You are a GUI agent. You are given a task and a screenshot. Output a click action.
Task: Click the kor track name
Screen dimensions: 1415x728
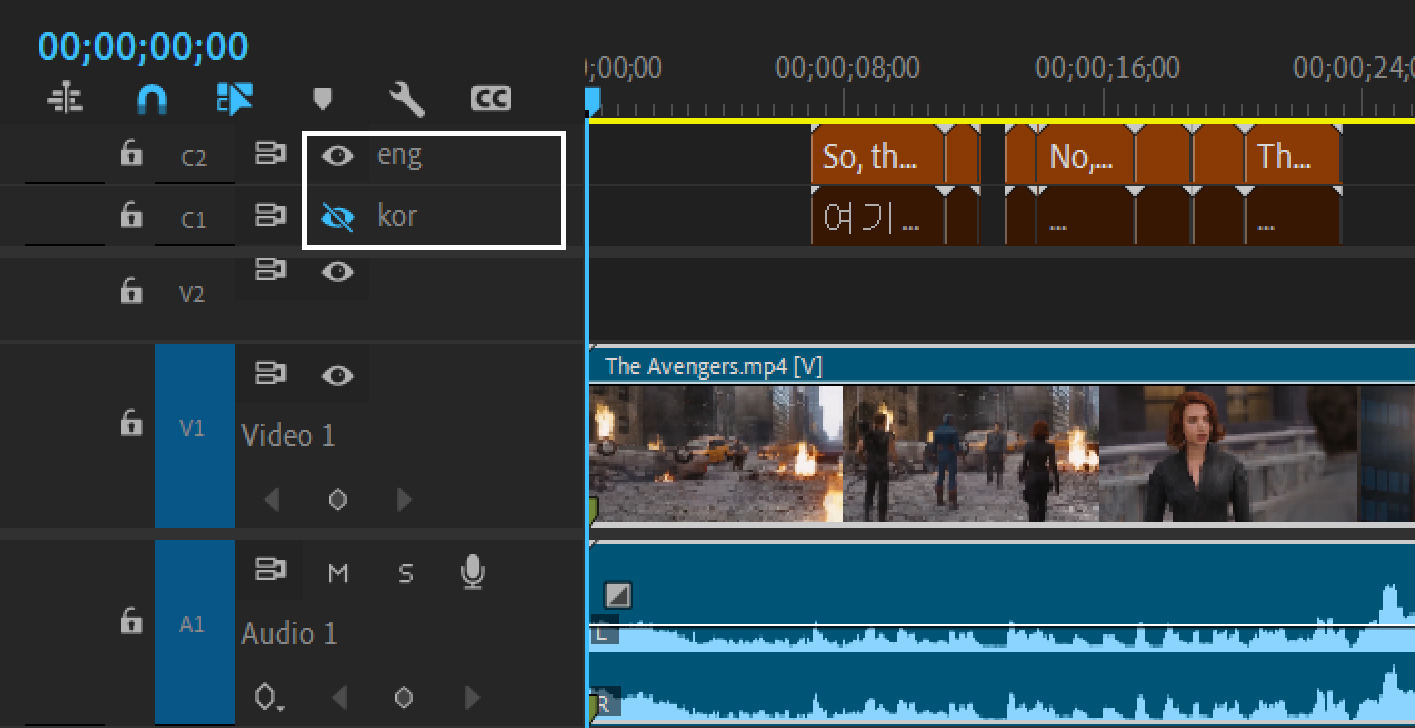point(397,215)
